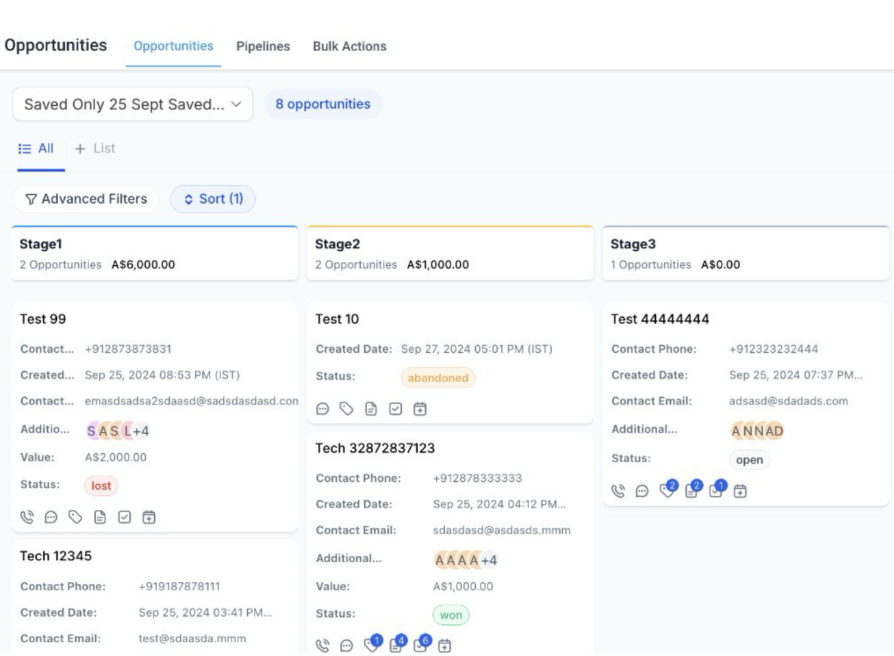Click the lost status badge
The width and height of the screenshot is (894, 656).
click(101, 486)
